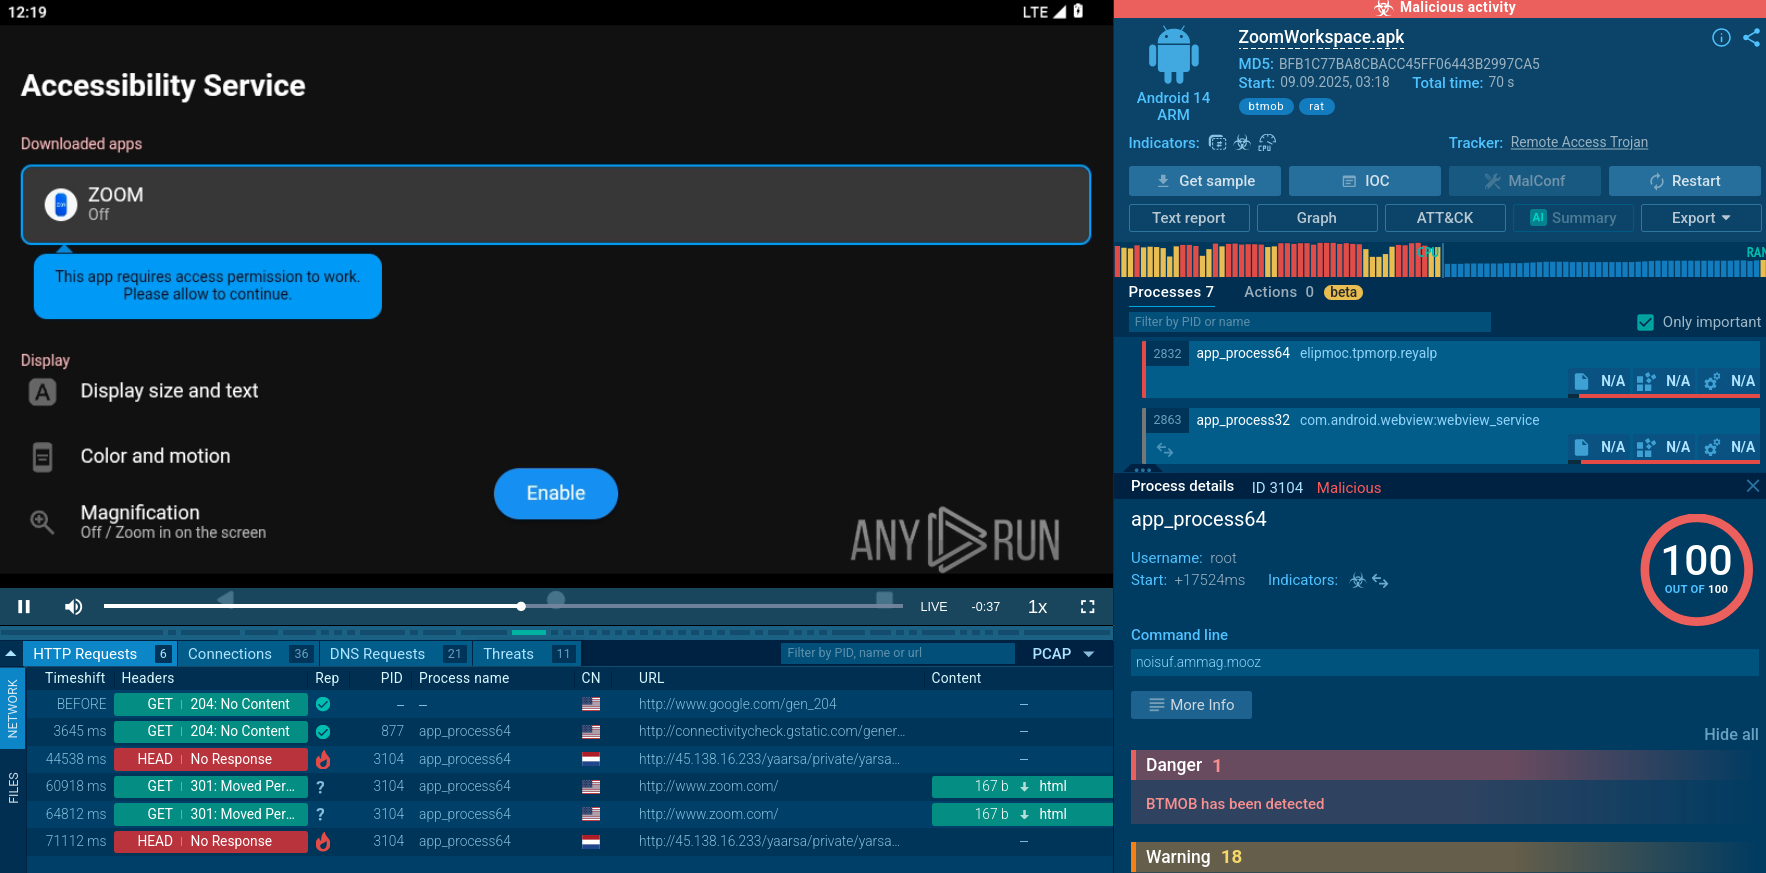This screenshot has height=873, width=1766.
Task: Change the 1x playback speed
Action: pyautogui.click(x=1037, y=607)
